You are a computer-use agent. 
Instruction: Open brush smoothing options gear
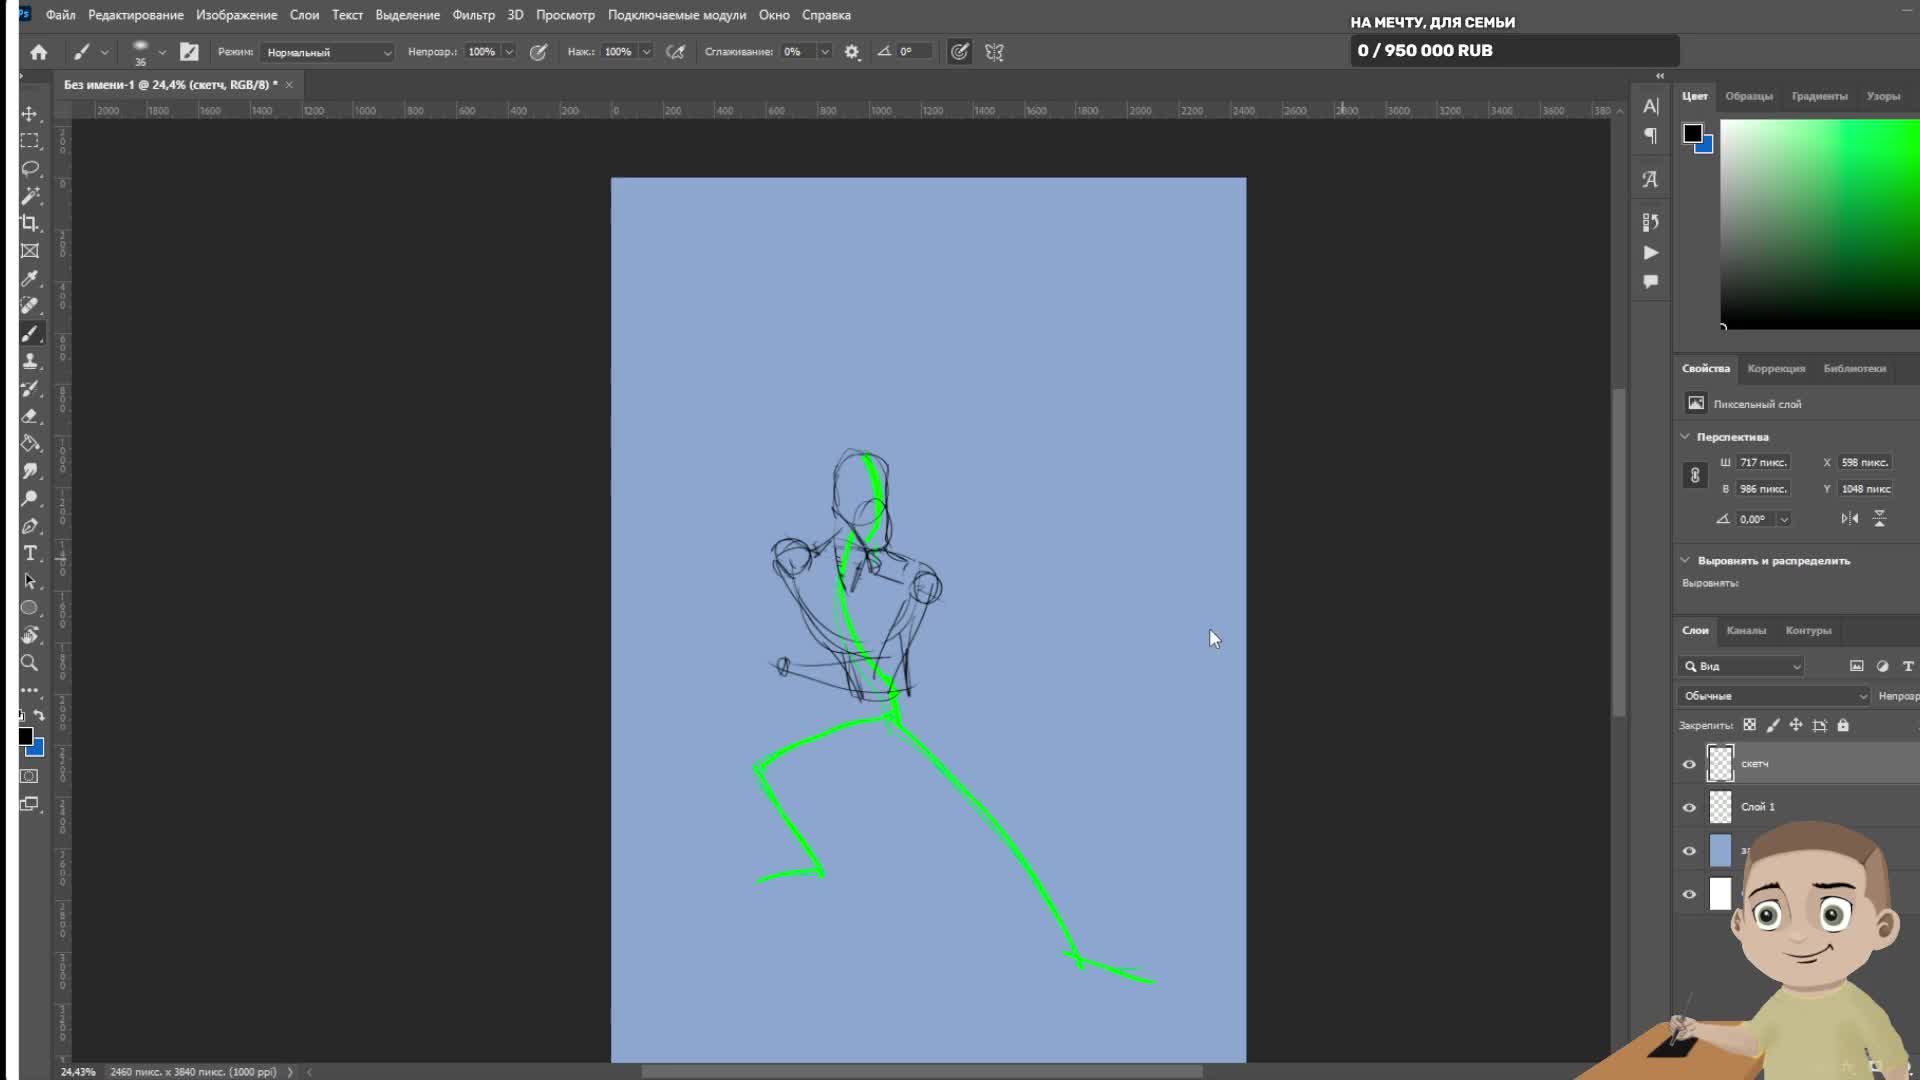click(x=852, y=52)
